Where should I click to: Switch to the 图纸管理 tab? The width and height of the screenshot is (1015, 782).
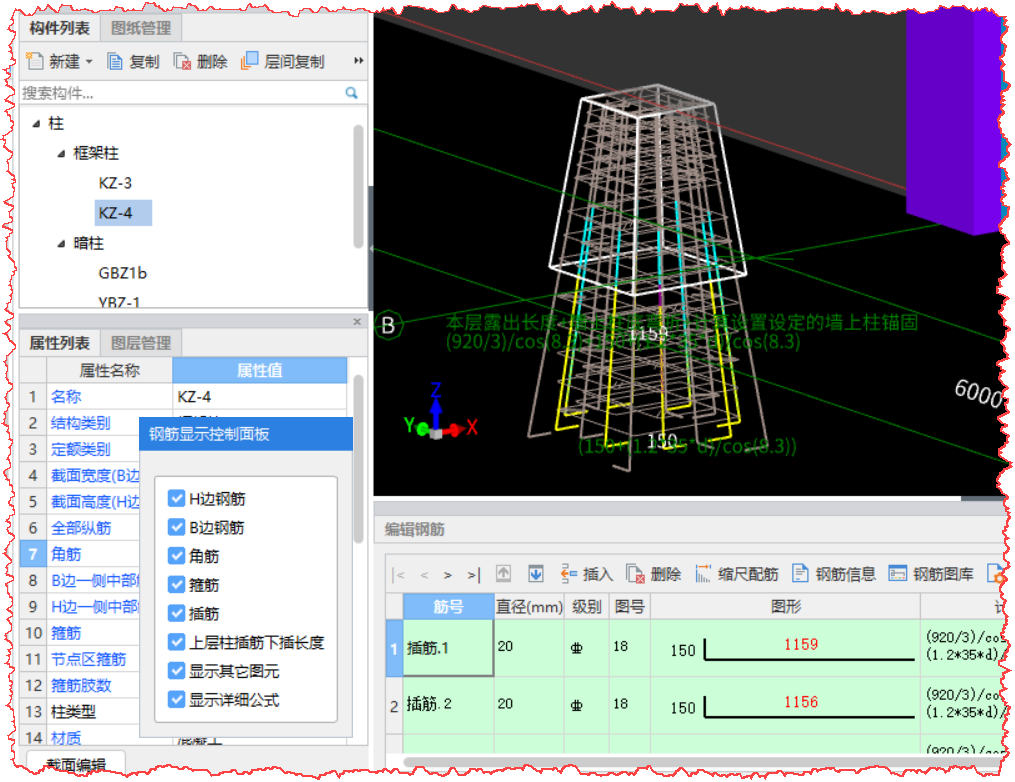click(140, 28)
